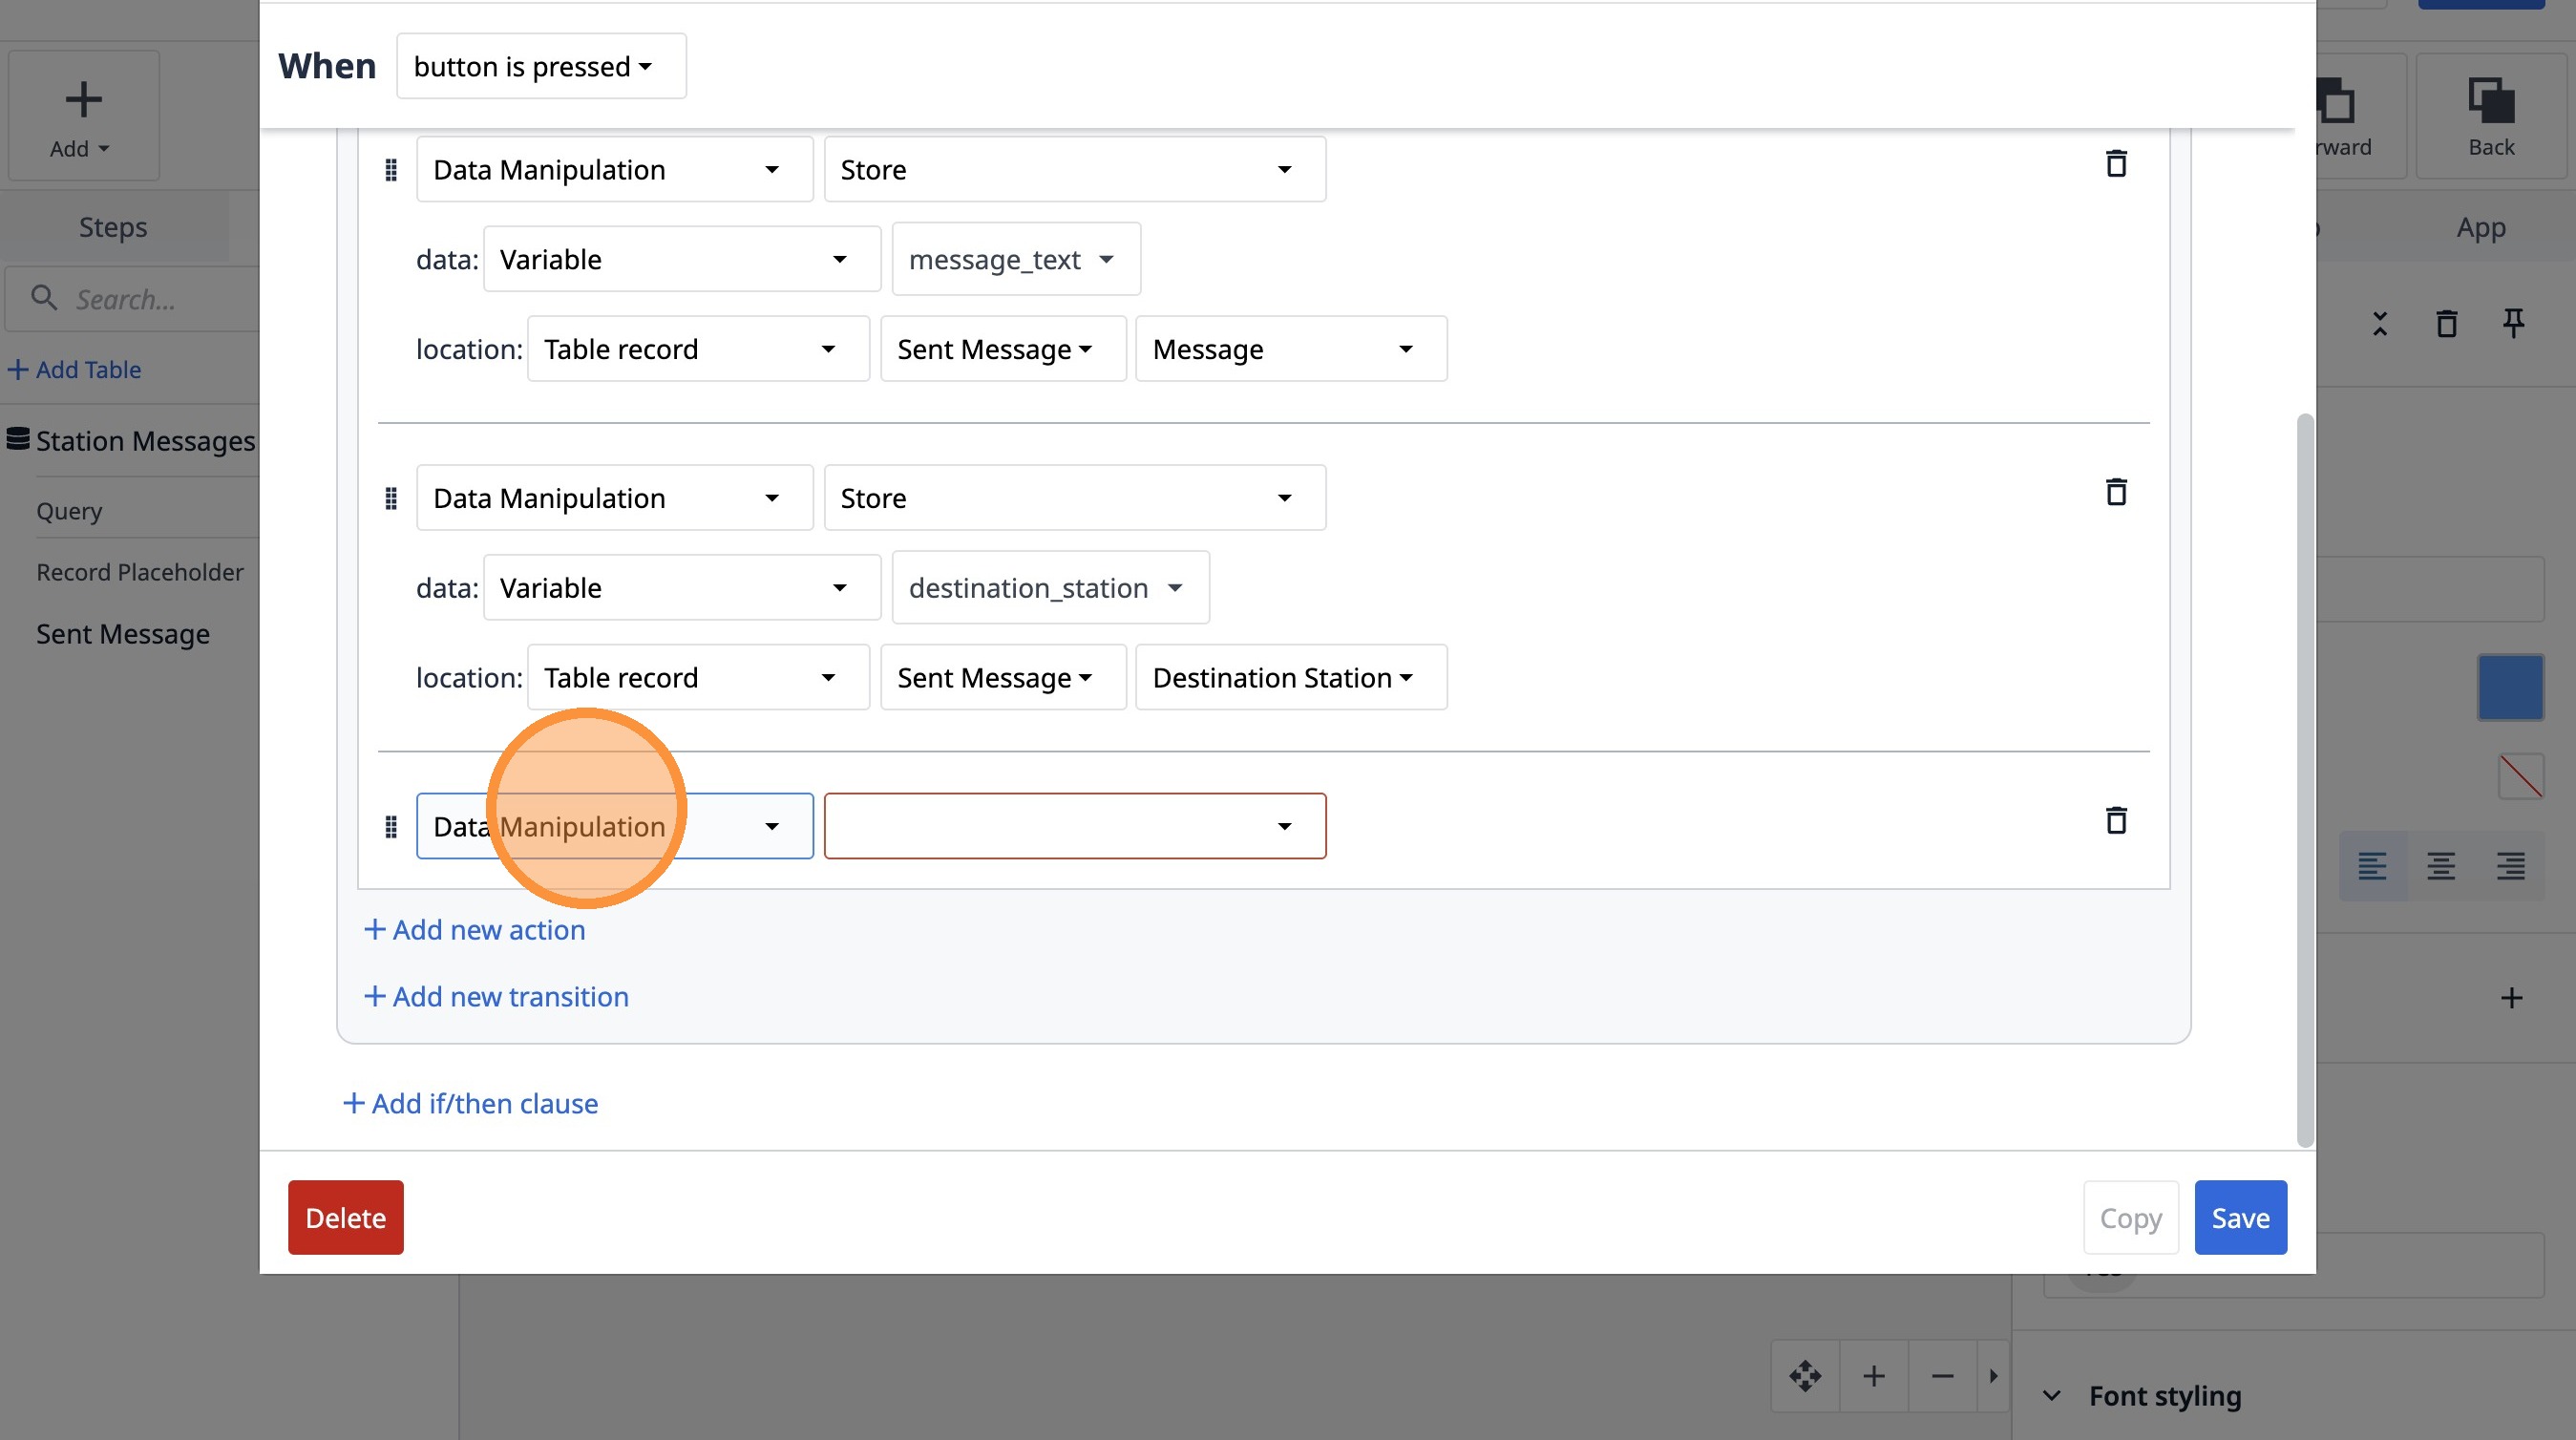The image size is (2576, 1440).
Task: Delete the destination_station Store action
Action: [x=2115, y=492]
